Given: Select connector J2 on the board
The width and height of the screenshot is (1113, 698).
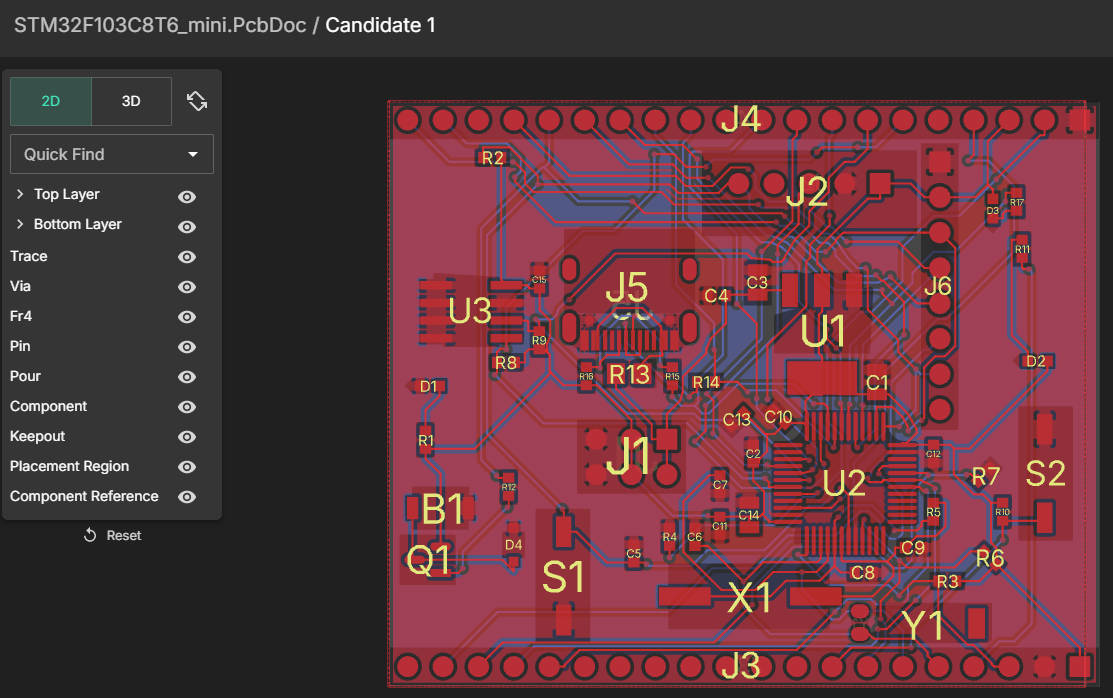Looking at the screenshot, I should pos(807,191).
